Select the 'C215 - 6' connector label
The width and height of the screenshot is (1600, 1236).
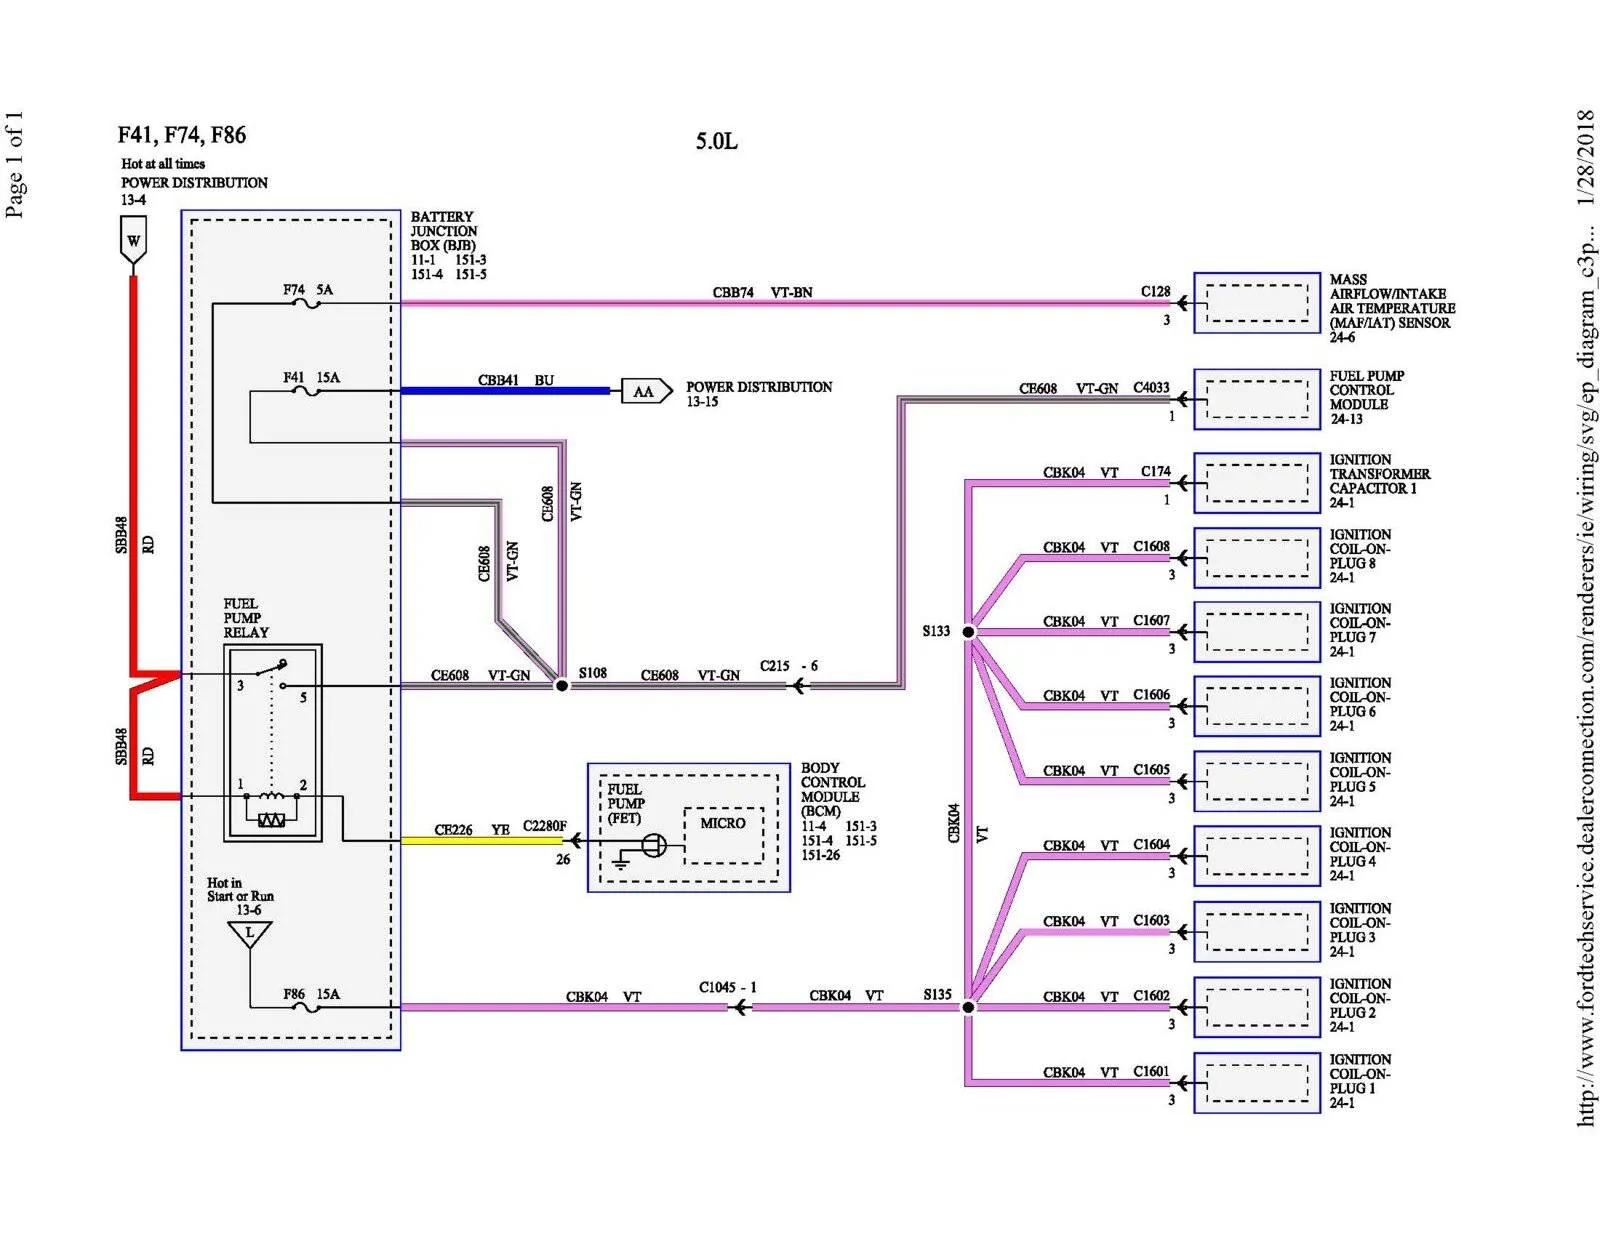[789, 665]
